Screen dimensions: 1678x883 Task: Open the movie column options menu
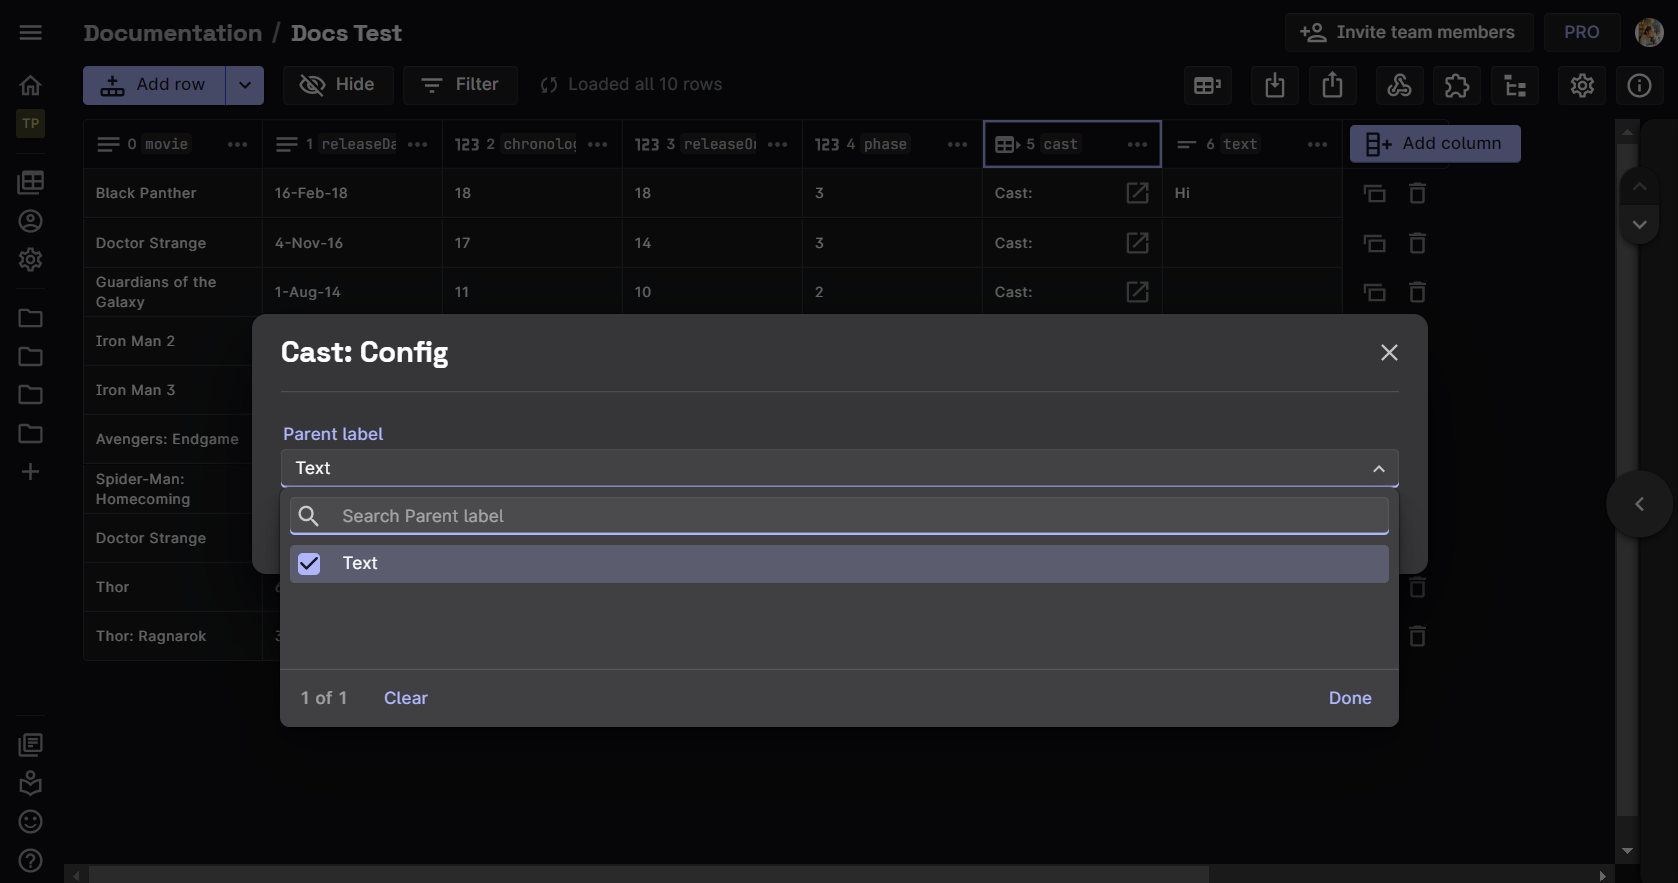coord(237,144)
